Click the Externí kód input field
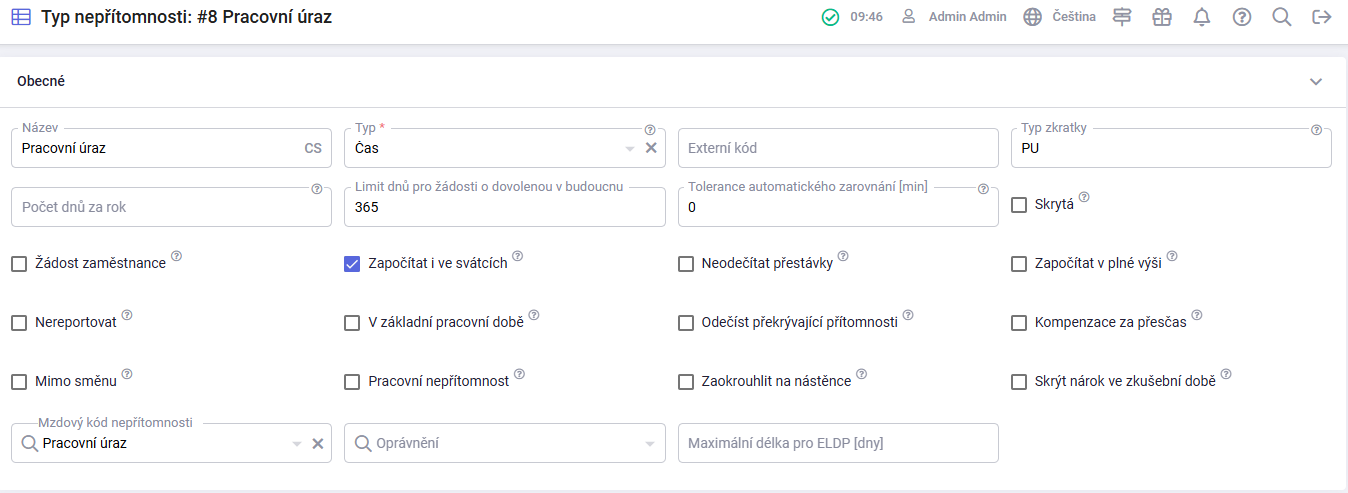 point(838,148)
